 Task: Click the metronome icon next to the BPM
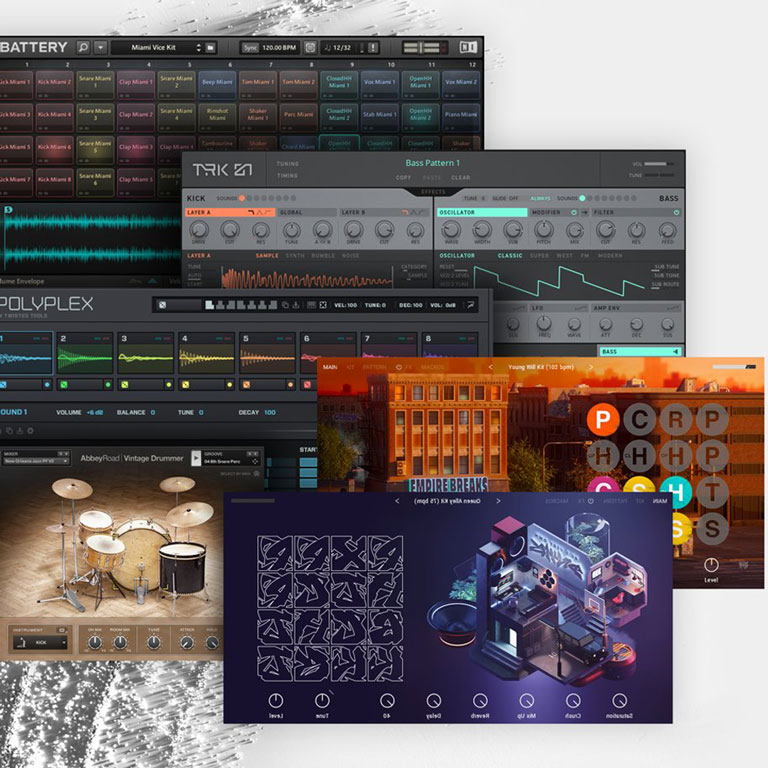(309, 47)
